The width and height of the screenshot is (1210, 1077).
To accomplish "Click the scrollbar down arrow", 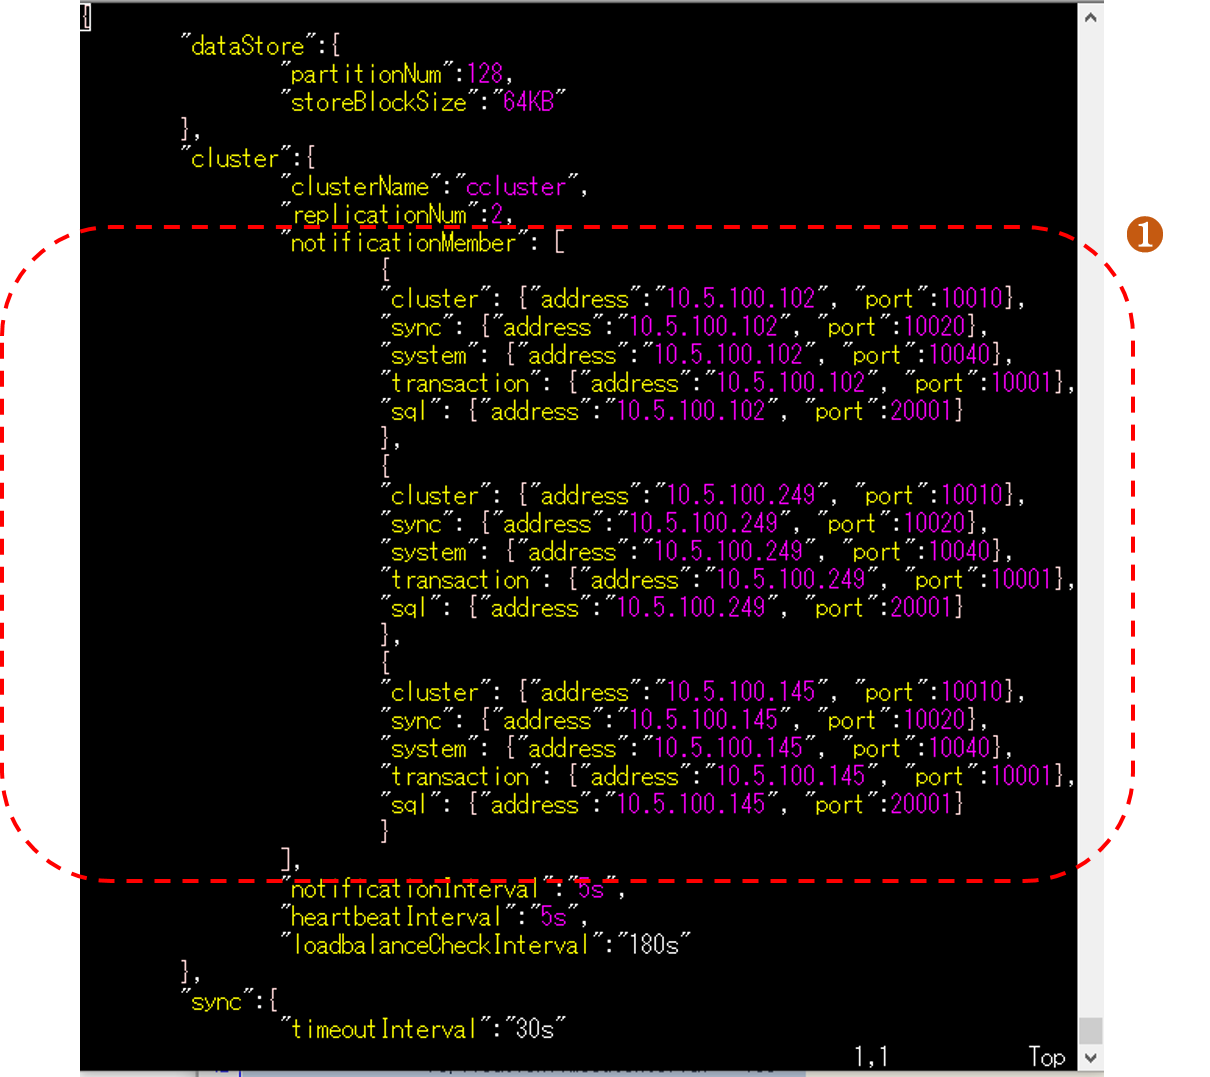I will pos(1091,1057).
